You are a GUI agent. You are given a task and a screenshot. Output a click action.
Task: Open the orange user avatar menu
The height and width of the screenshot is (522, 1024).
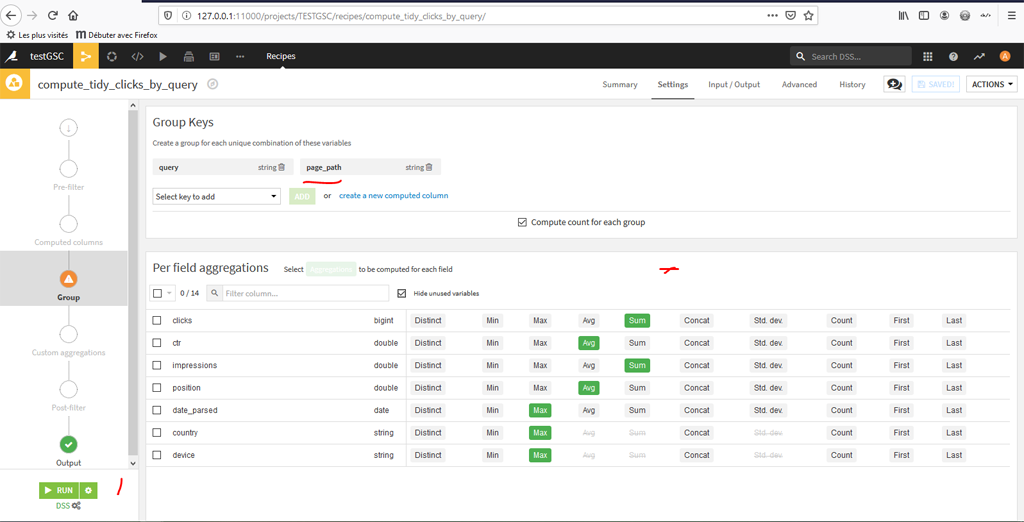point(1005,57)
